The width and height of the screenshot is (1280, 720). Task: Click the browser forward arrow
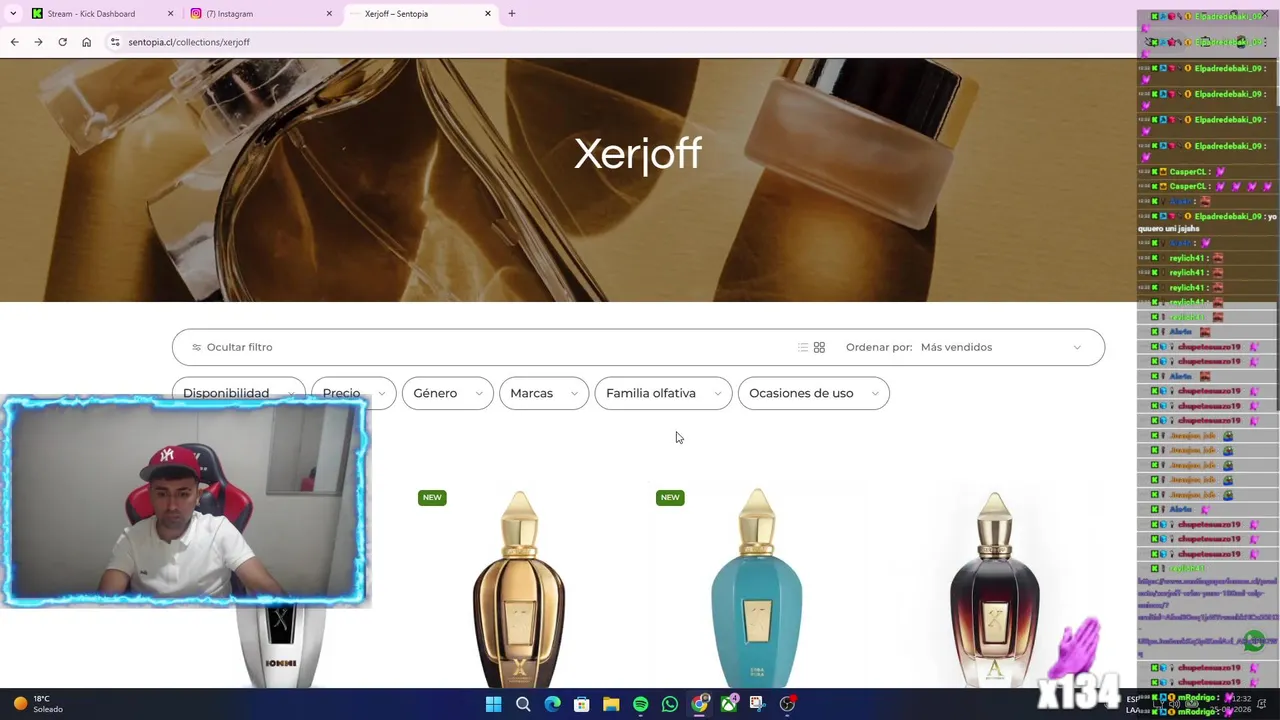tap(38, 42)
